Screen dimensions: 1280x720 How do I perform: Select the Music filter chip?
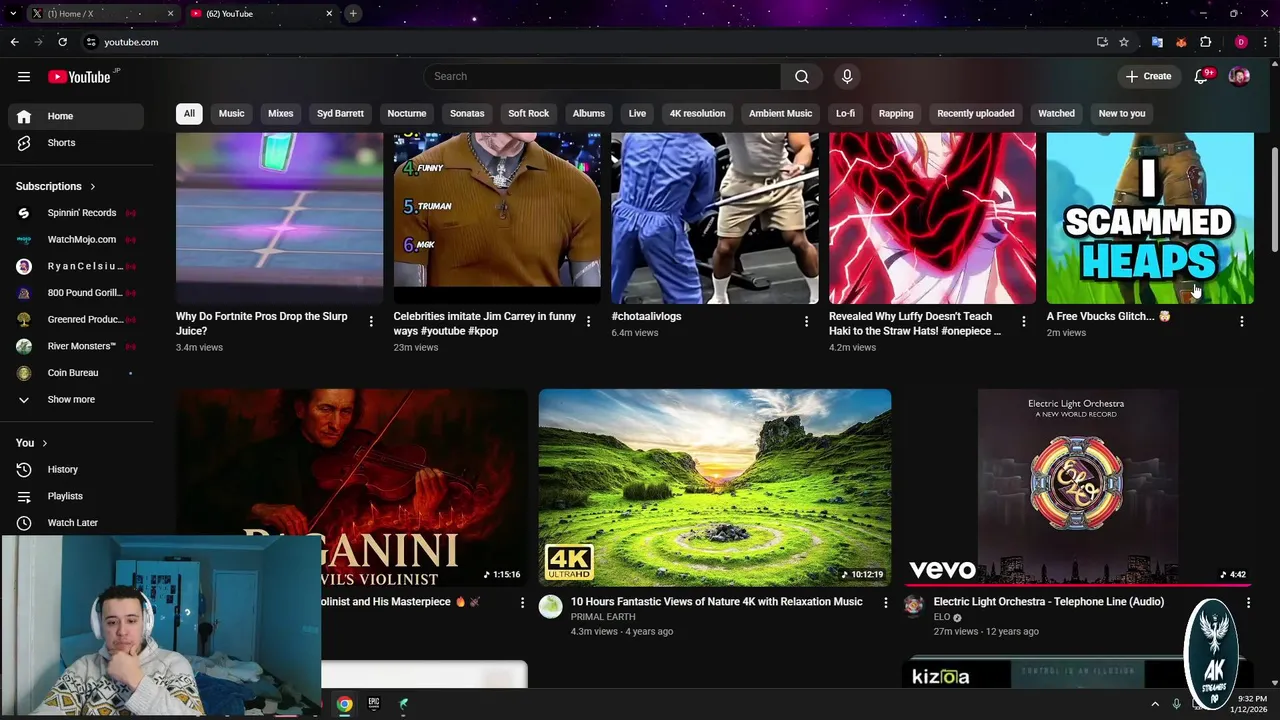[x=231, y=114]
